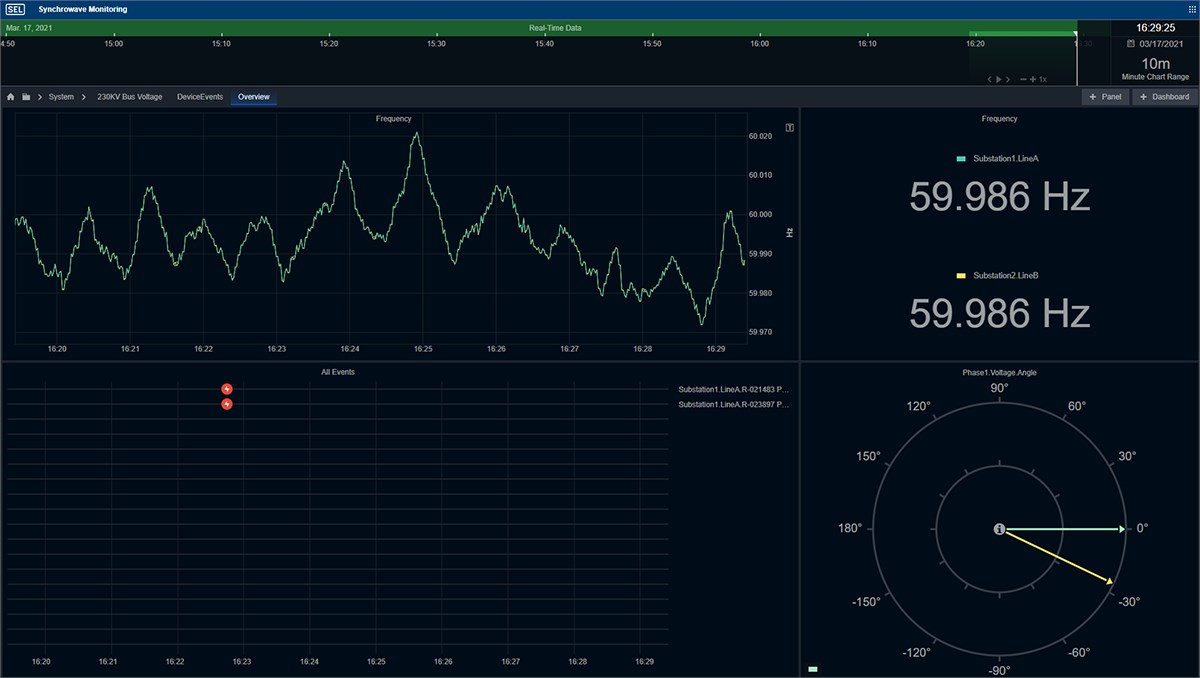Image resolution: width=1200 pixels, height=678 pixels.
Task: Increase playback speed with plus icon
Action: point(1032,79)
